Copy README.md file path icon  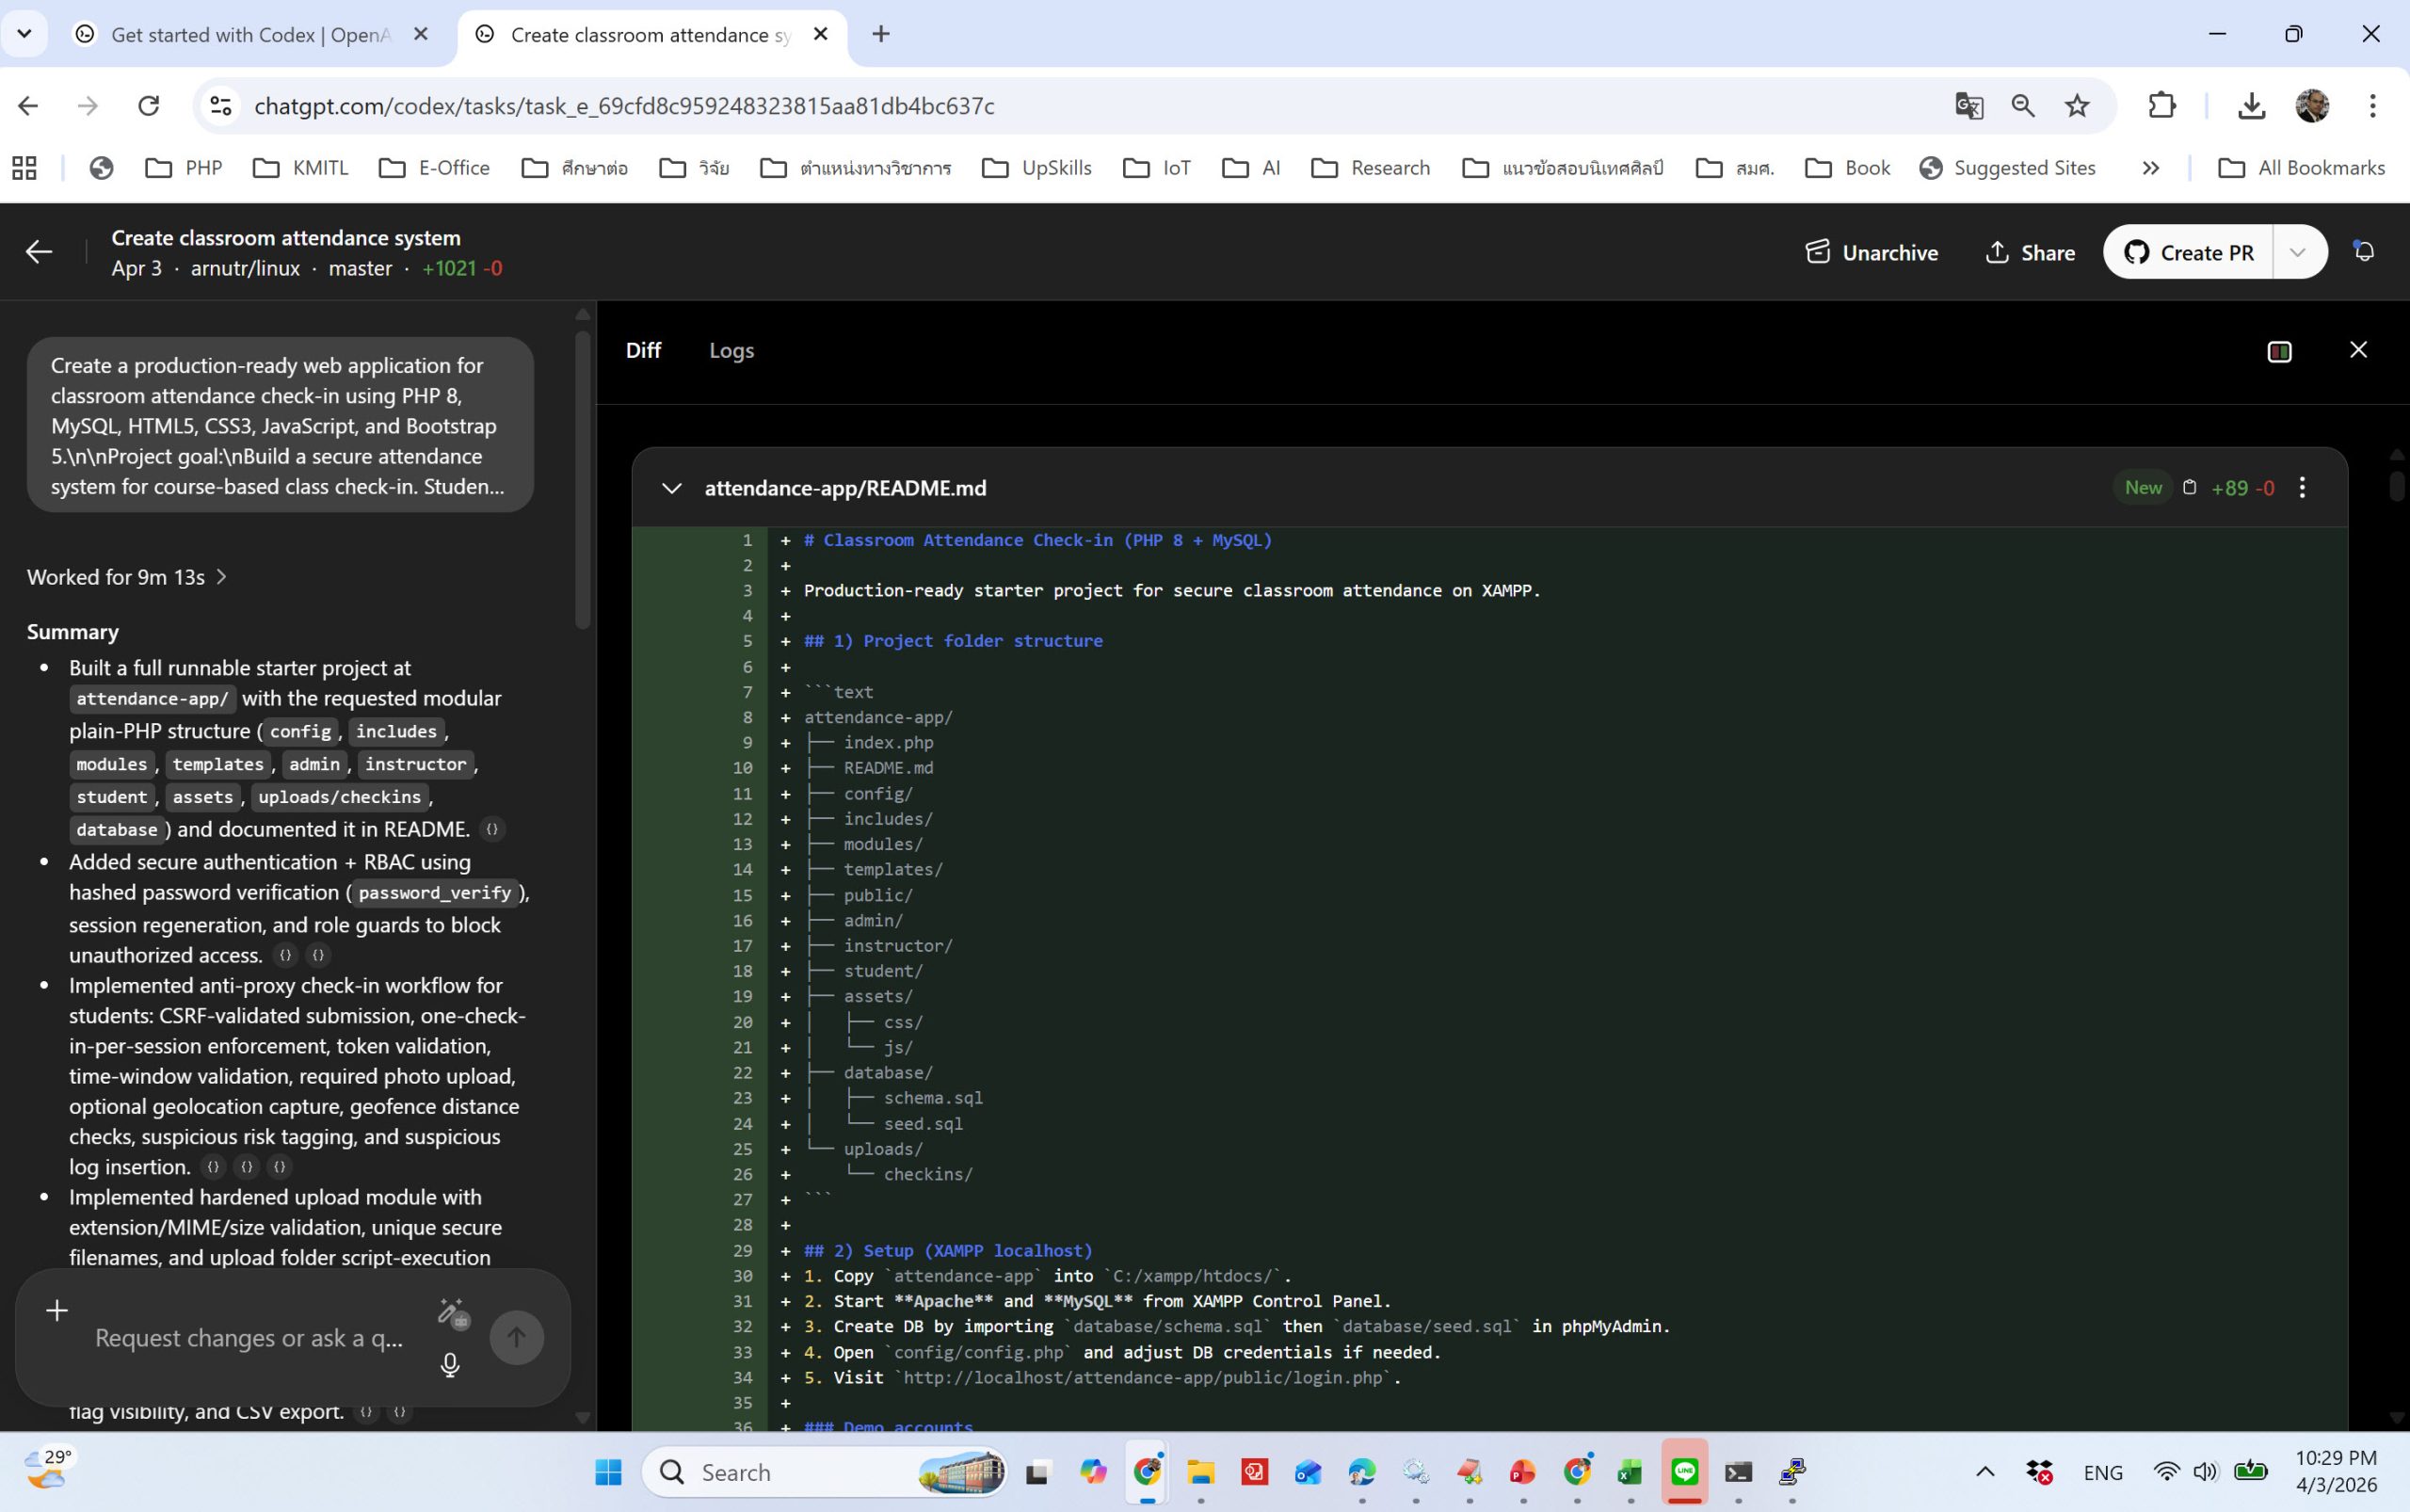pos(2189,488)
